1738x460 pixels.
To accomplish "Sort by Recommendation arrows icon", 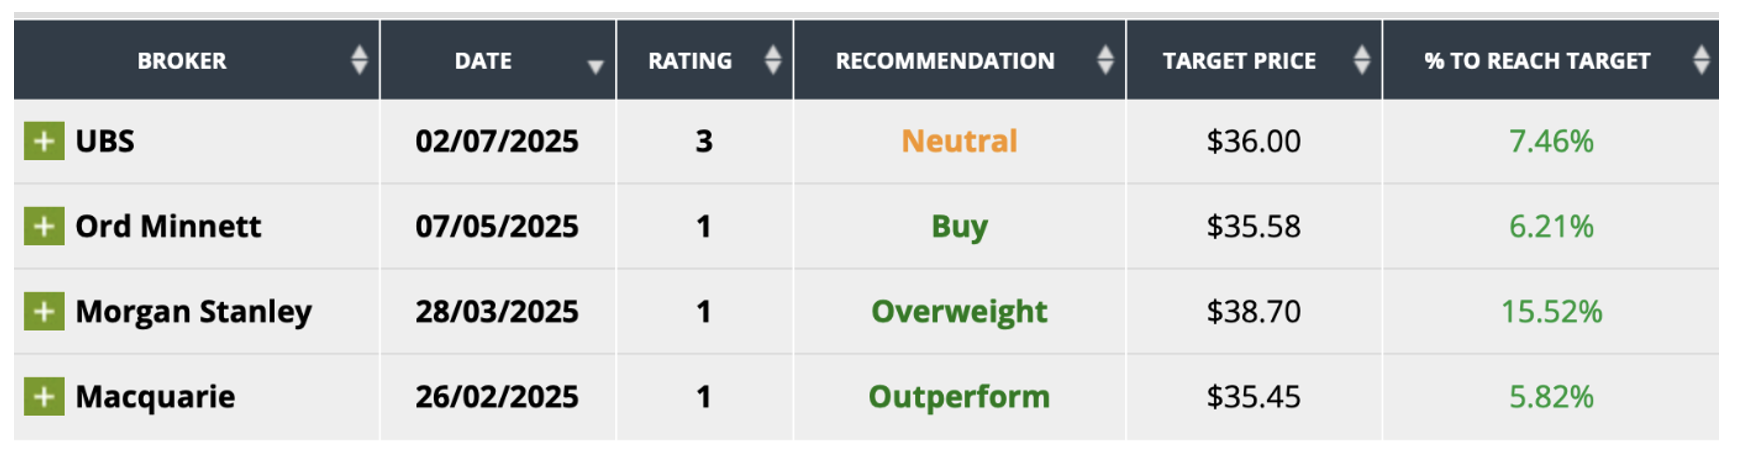I will (1105, 60).
